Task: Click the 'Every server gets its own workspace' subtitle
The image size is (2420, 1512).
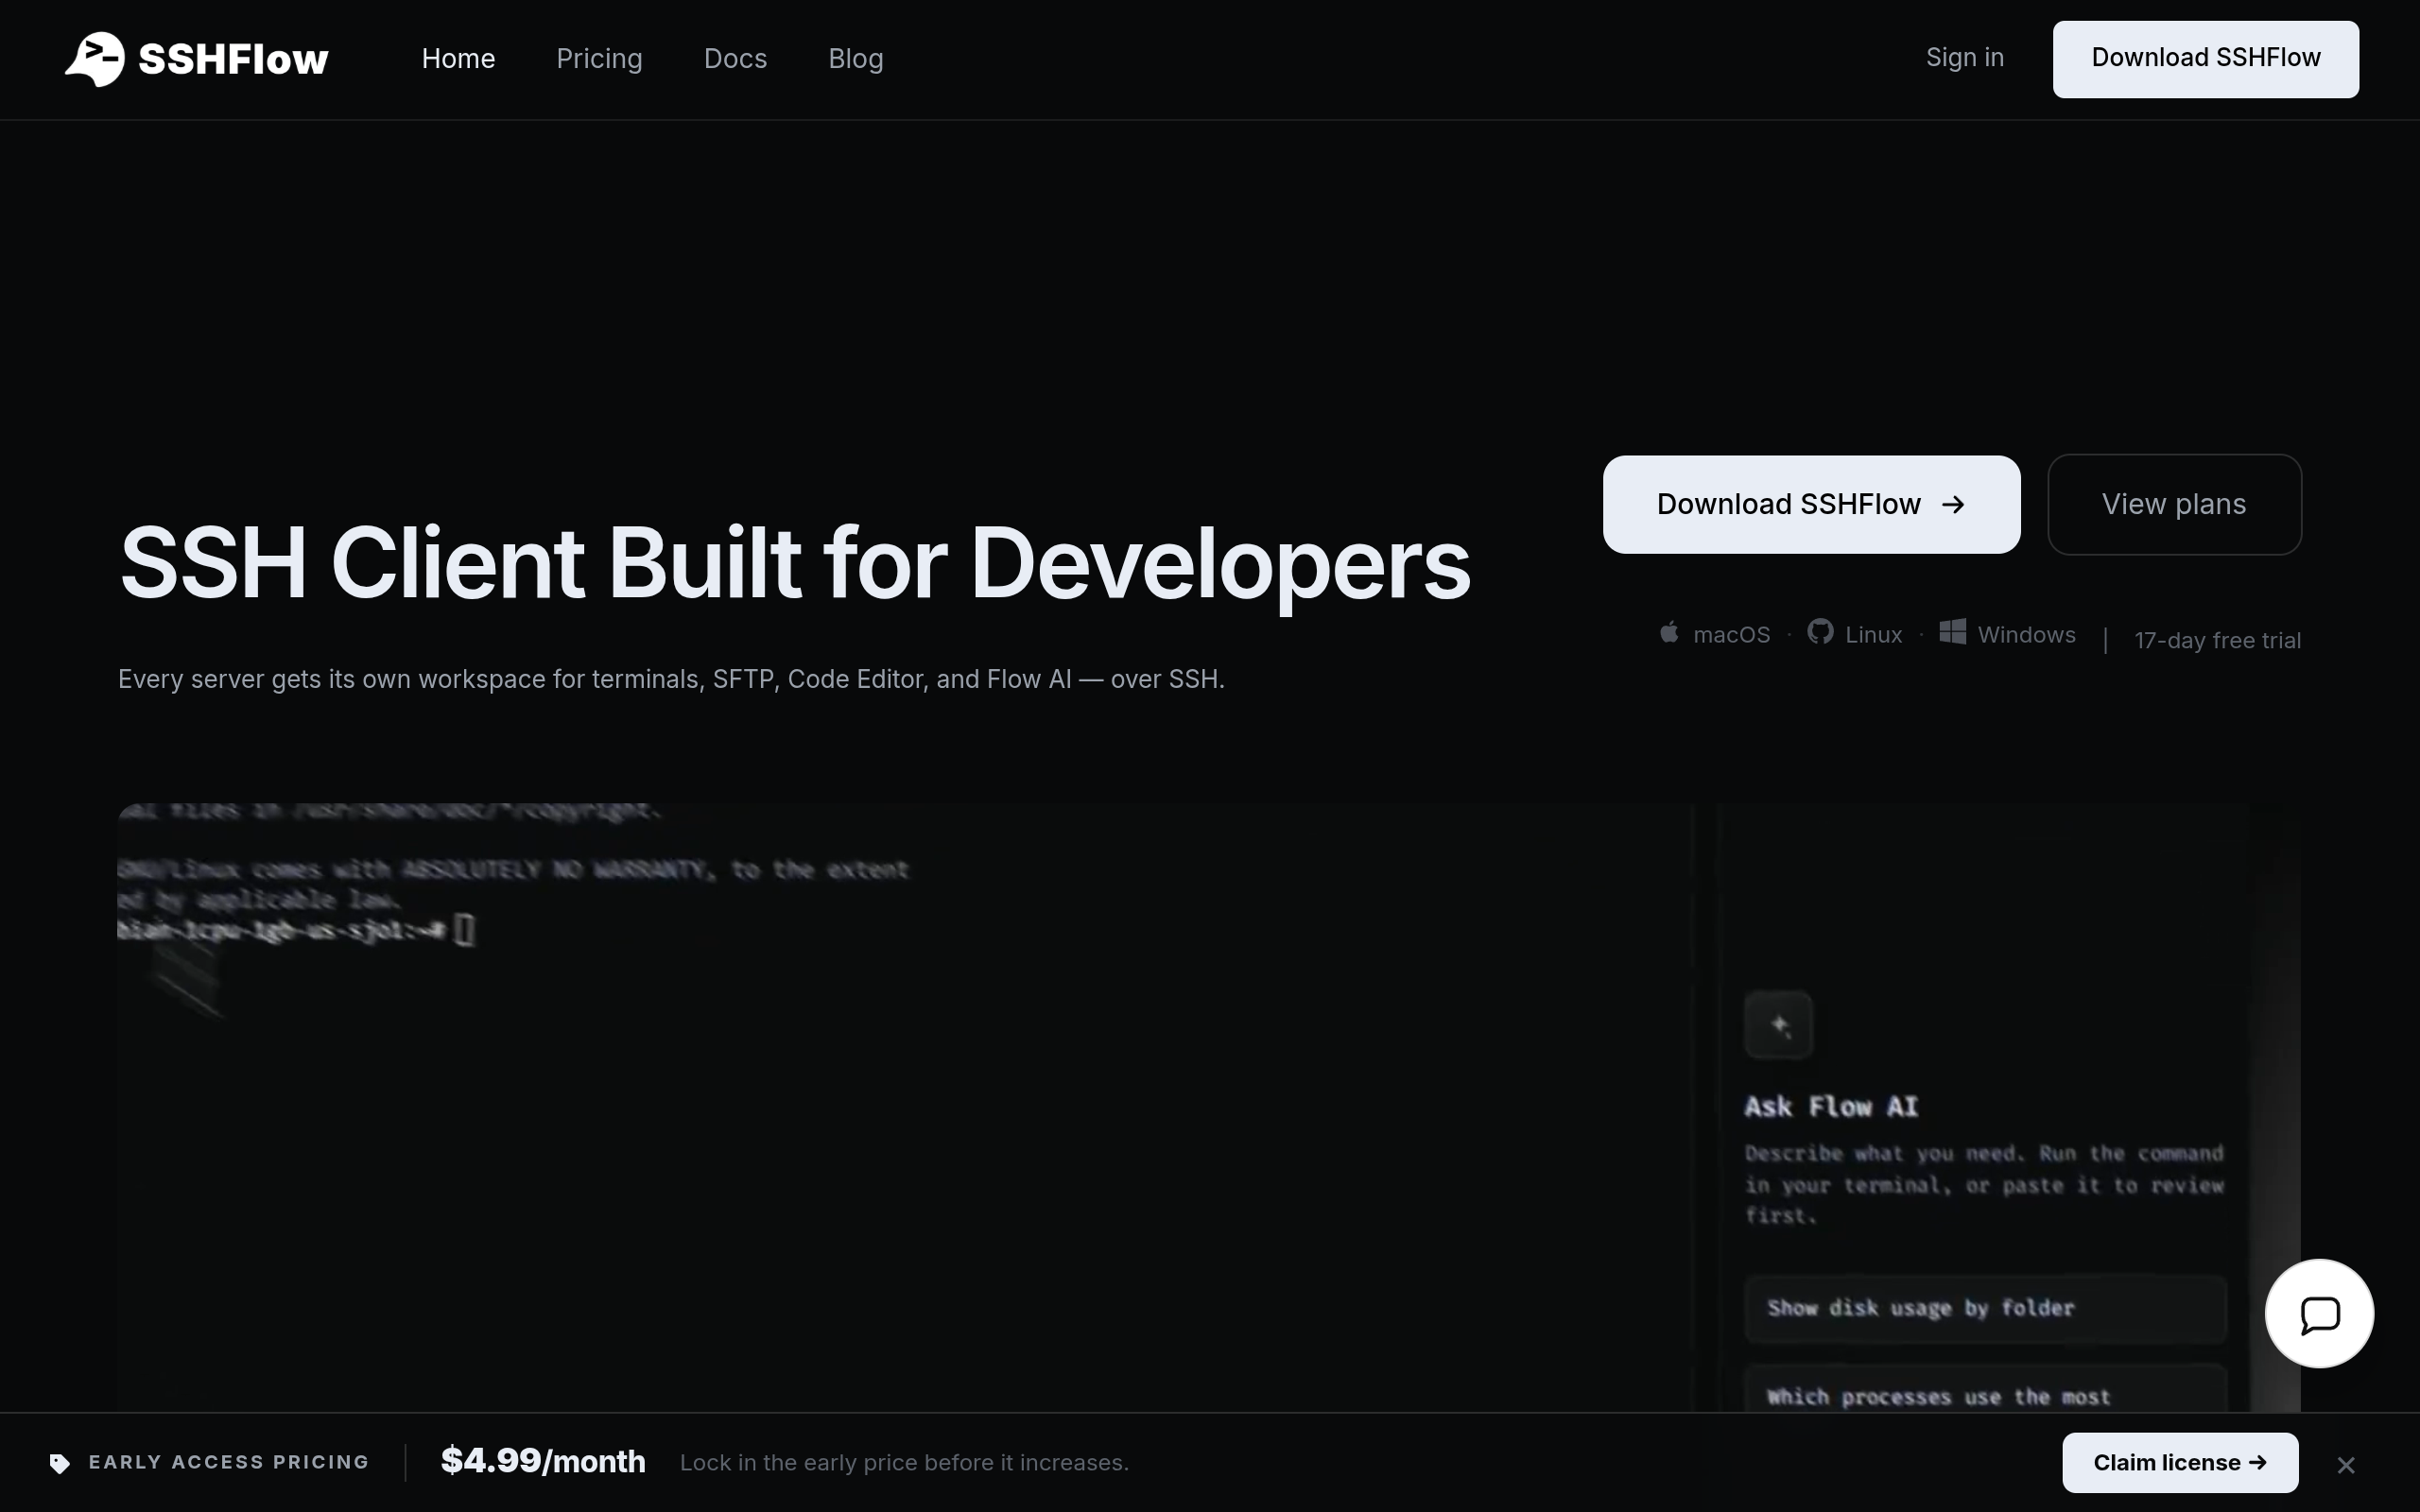Action: click(671, 679)
